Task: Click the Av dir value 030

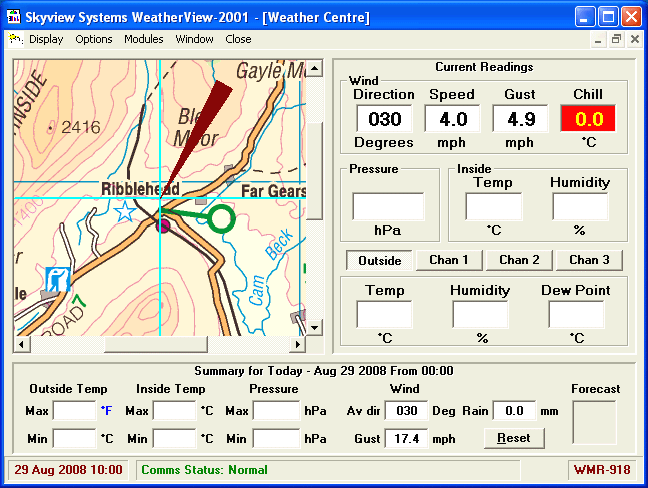Action: click(407, 411)
